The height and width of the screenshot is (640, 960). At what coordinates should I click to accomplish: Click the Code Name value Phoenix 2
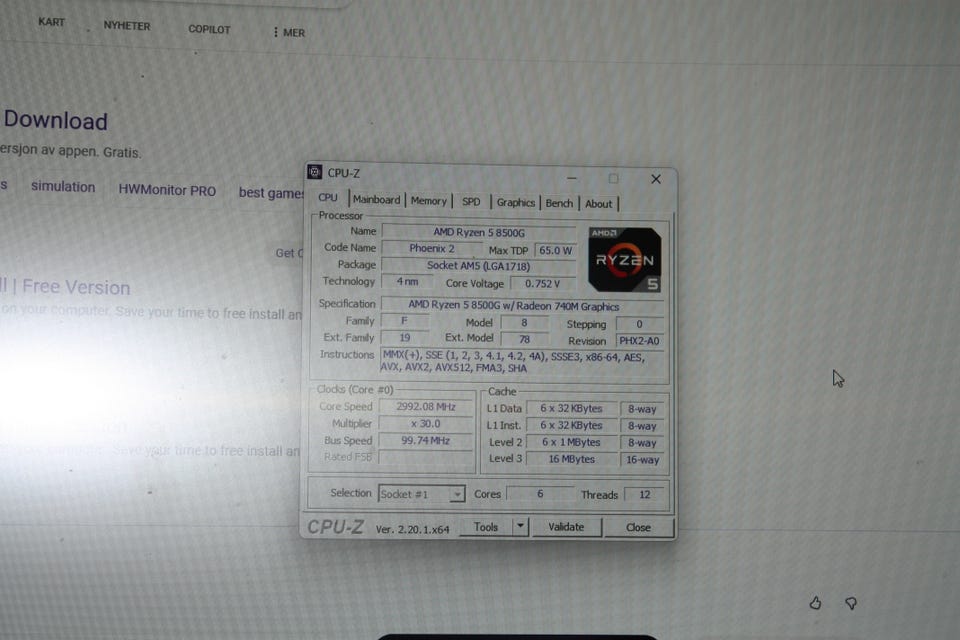[x=432, y=249]
